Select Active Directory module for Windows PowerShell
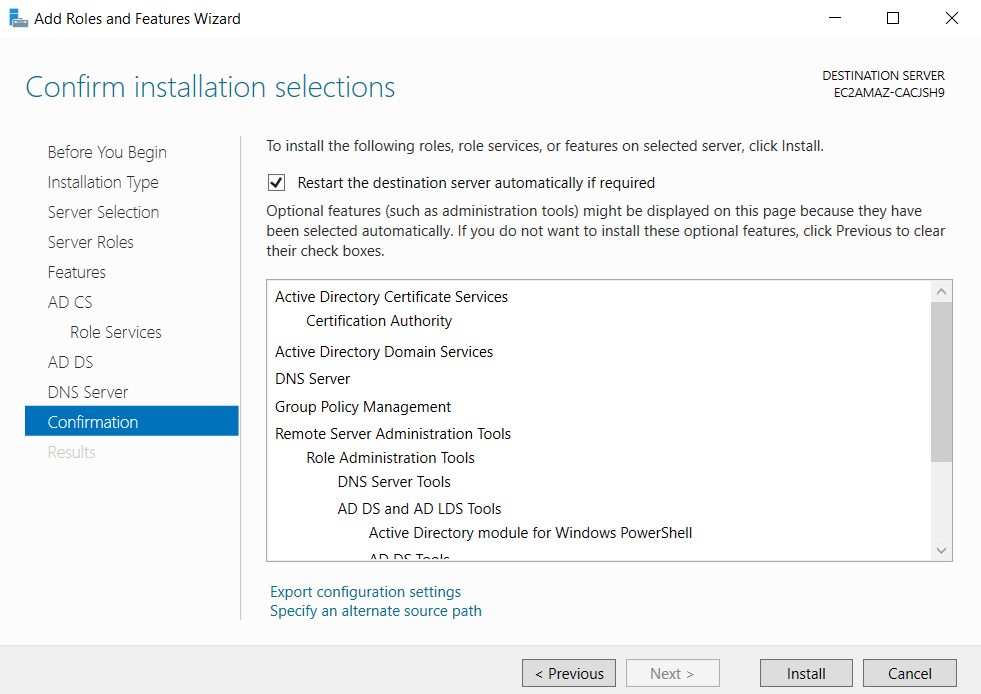 tap(531, 533)
